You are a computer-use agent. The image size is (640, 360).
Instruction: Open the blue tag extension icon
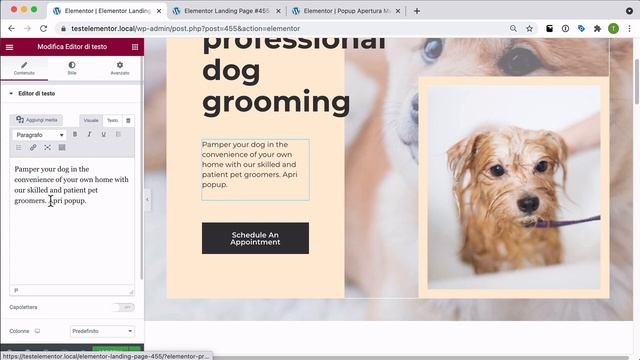[x=581, y=29]
